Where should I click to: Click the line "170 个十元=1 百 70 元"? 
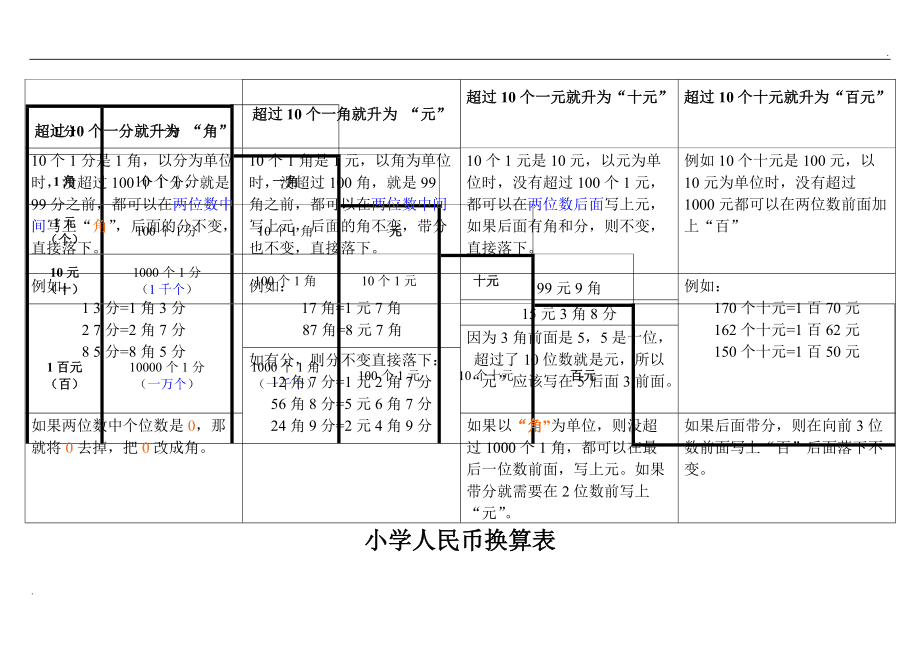(x=787, y=308)
